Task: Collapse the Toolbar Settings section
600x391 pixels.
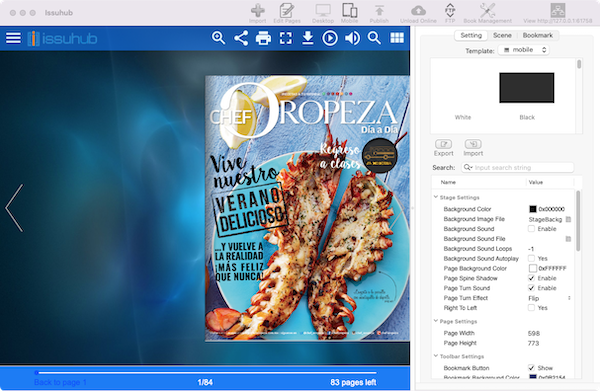Action: (x=435, y=356)
